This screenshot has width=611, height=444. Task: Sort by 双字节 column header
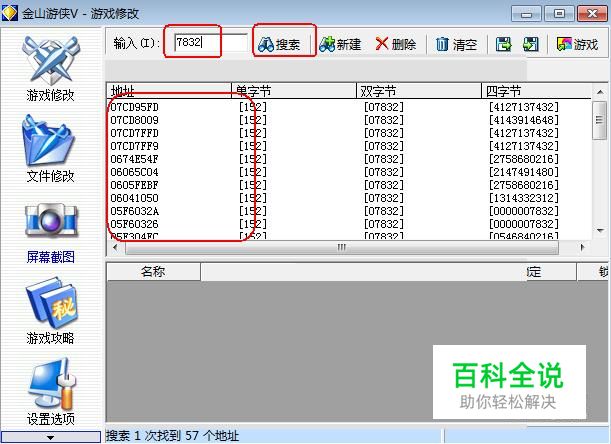click(419, 91)
